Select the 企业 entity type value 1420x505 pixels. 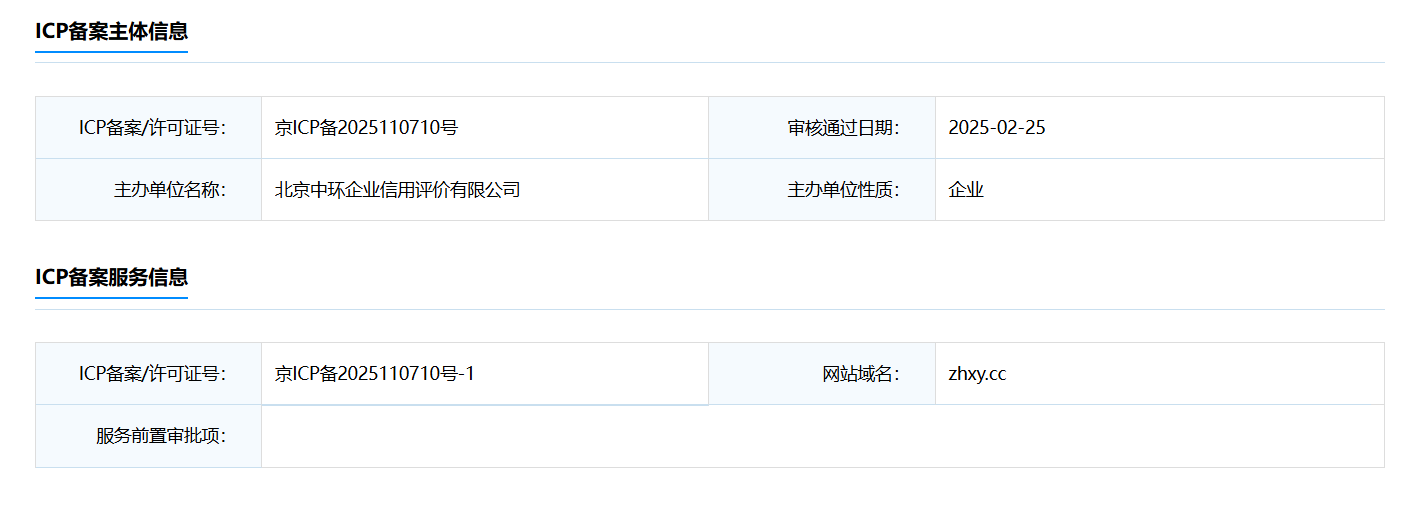click(966, 189)
